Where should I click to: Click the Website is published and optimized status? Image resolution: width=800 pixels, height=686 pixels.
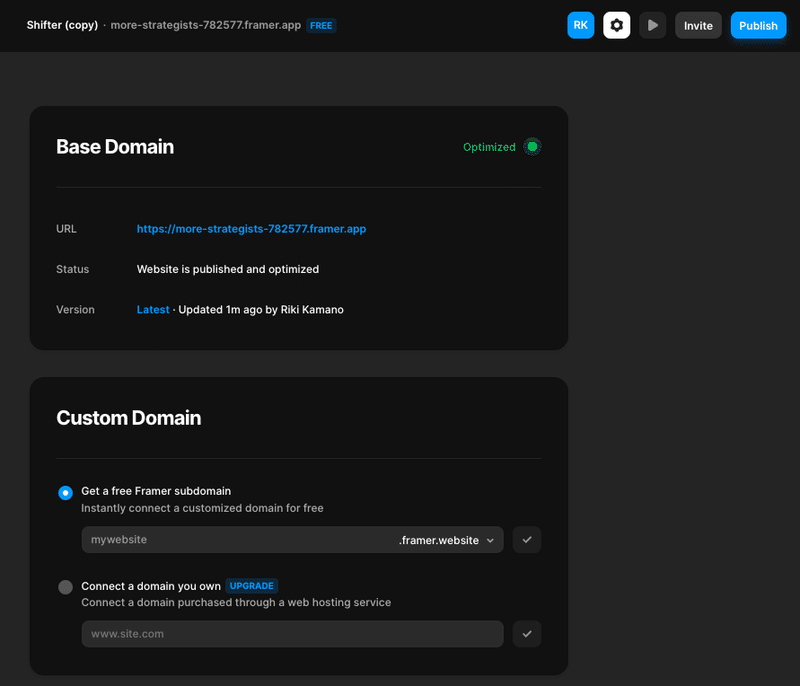pyautogui.click(x=228, y=269)
